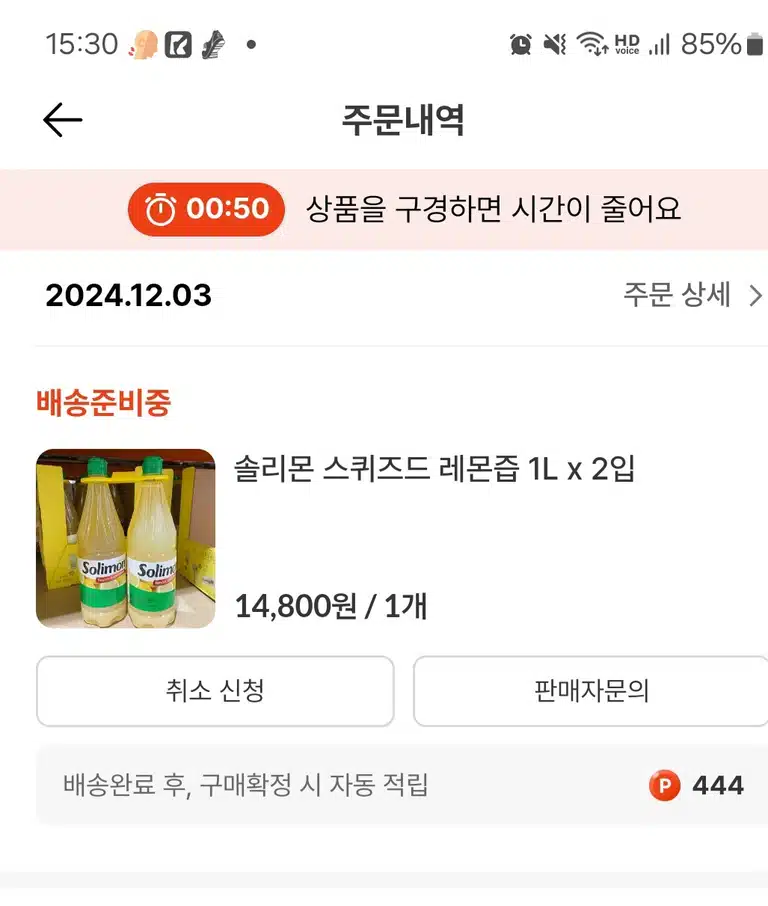Tap the Wi-Fi signal status icon

[592, 44]
